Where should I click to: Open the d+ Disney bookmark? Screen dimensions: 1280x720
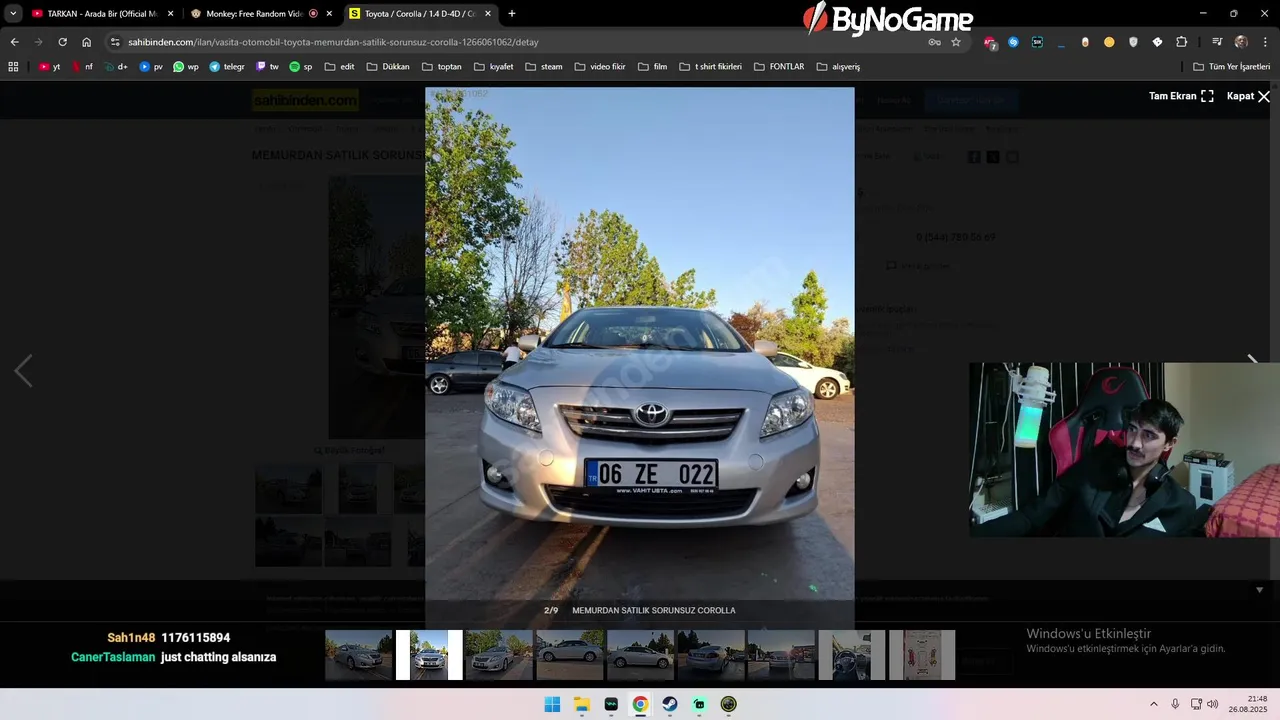tap(116, 66)
